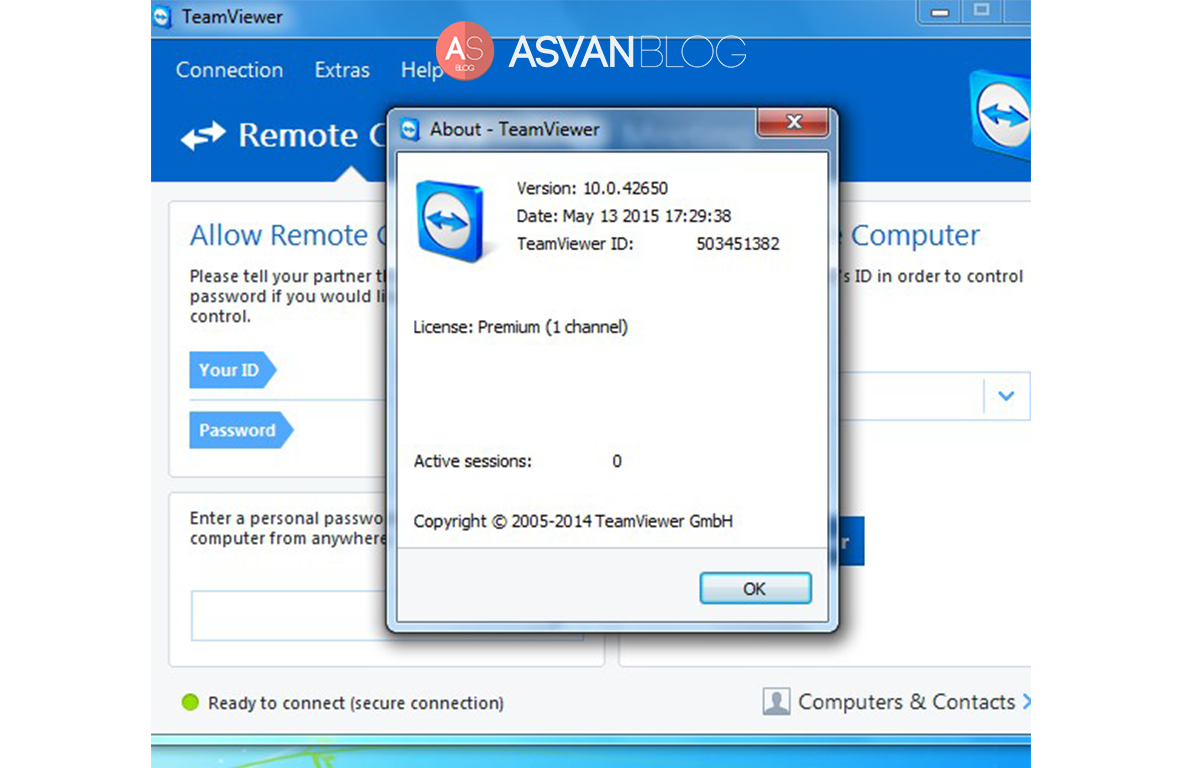This screenshot has width=1182, height=768.
Task: Click the TeamViewer main window title icon
Action: pyautogui.click(x=162, y=17)
